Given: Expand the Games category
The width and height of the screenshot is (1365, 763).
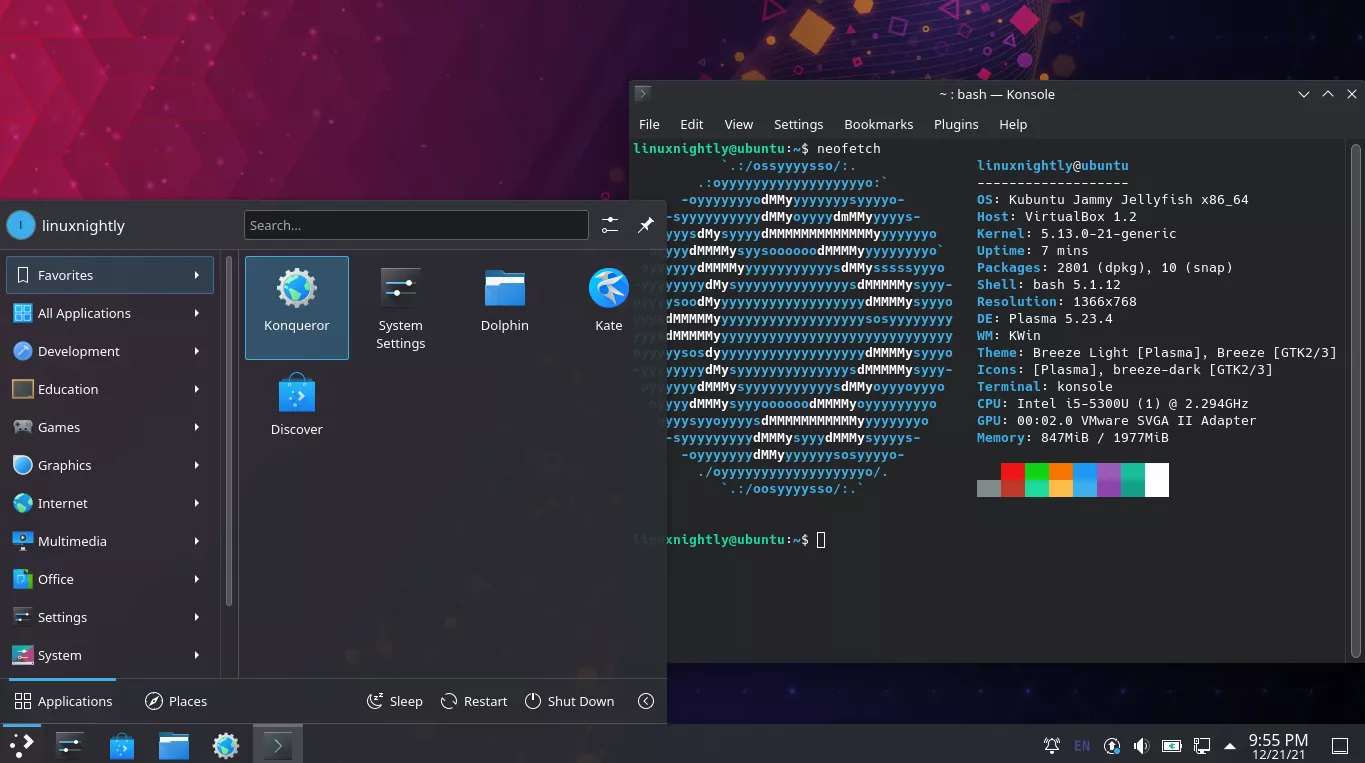Looking at the screenshot, I should (110, 427).
